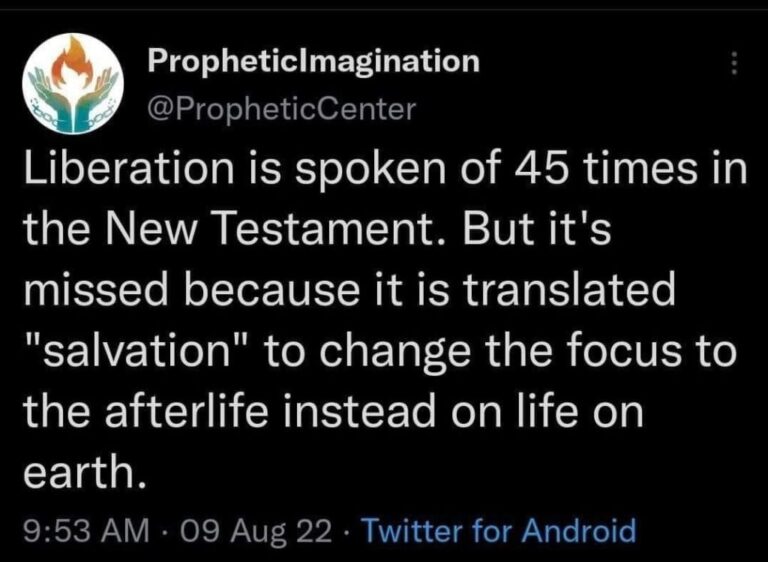Open the "Twitter for Android" source link
Screen dimensions: 768x562
498,529
